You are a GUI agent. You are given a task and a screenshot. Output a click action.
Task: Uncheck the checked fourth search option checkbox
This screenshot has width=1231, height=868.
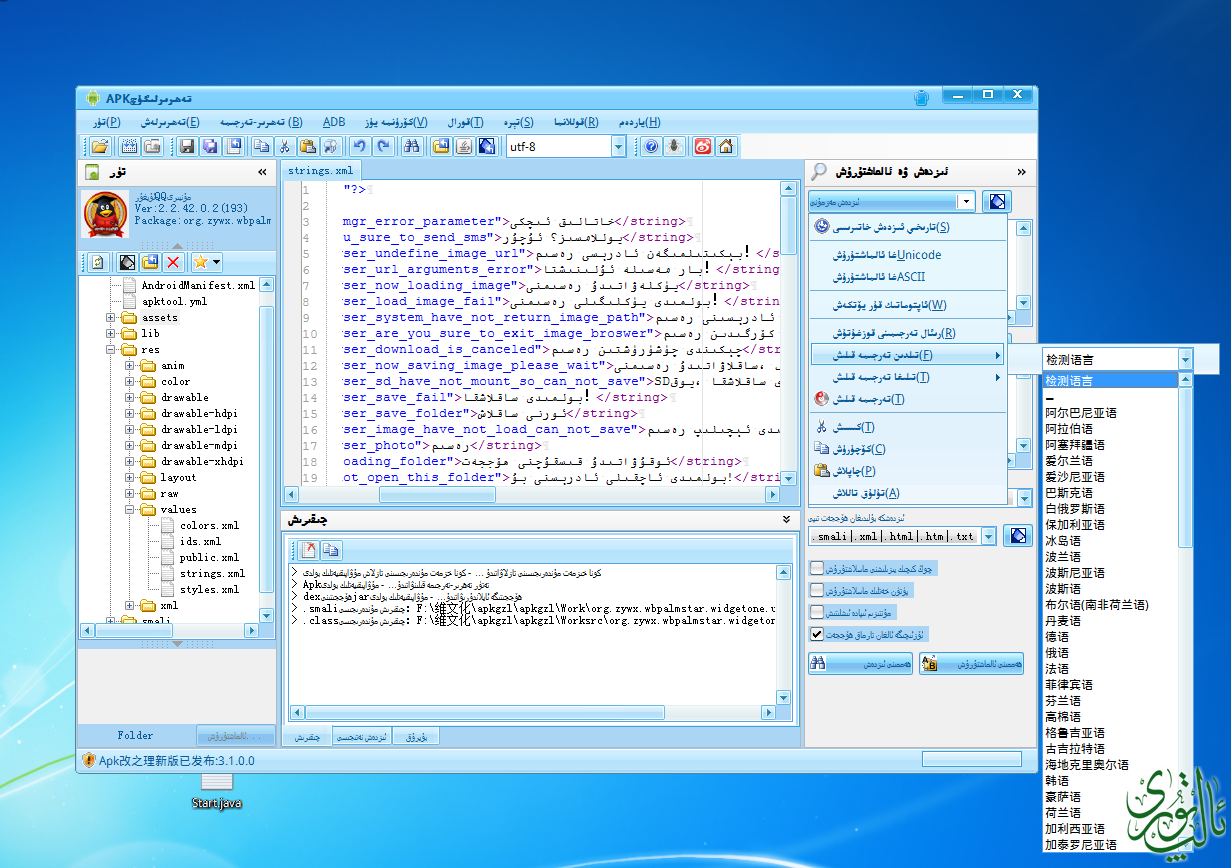(817, 634)
